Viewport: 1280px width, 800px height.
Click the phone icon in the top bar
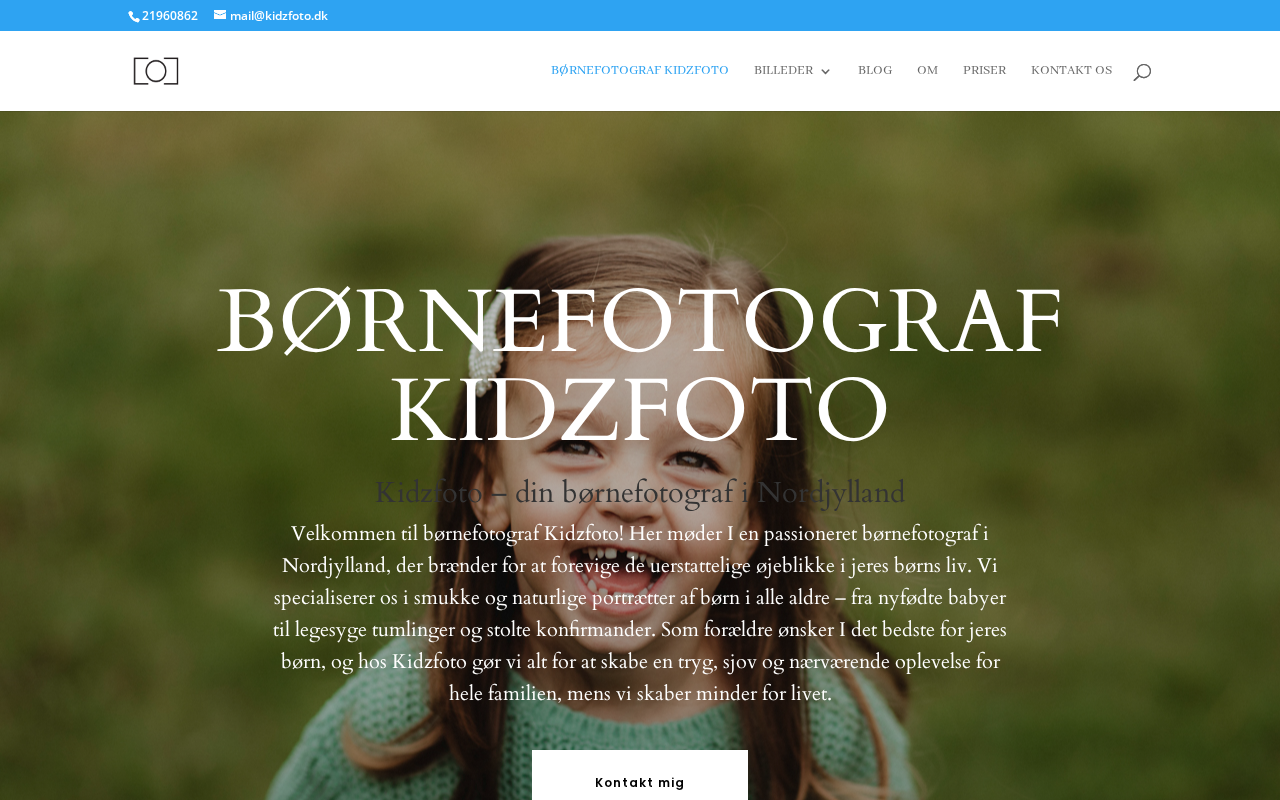tap(133, 16)
